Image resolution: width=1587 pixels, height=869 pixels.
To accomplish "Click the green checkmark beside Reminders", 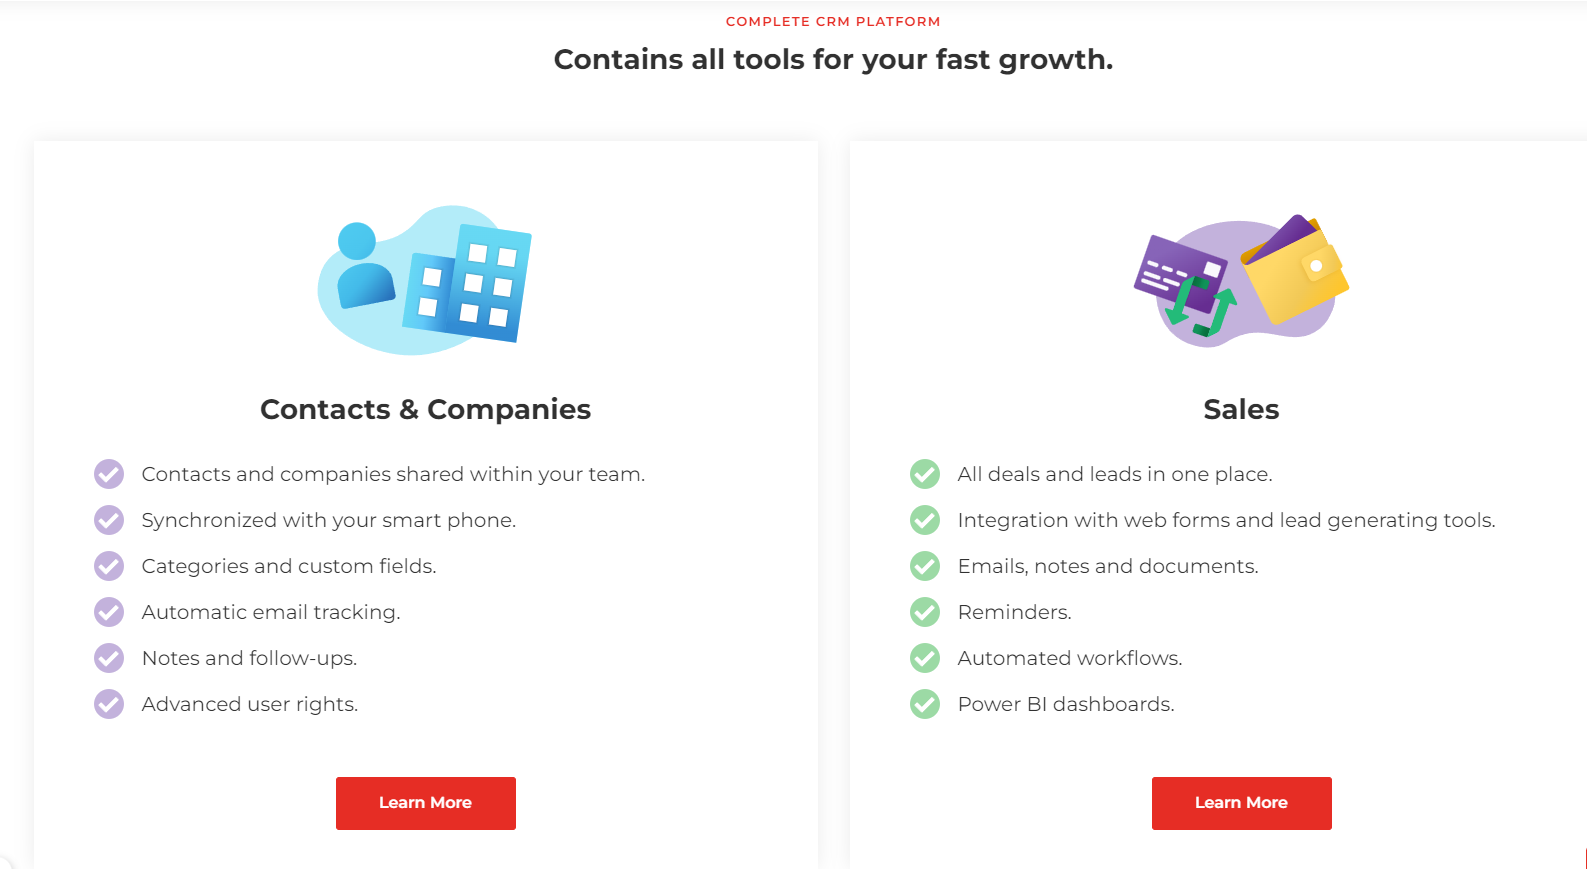I will click(x=925, y=612).
